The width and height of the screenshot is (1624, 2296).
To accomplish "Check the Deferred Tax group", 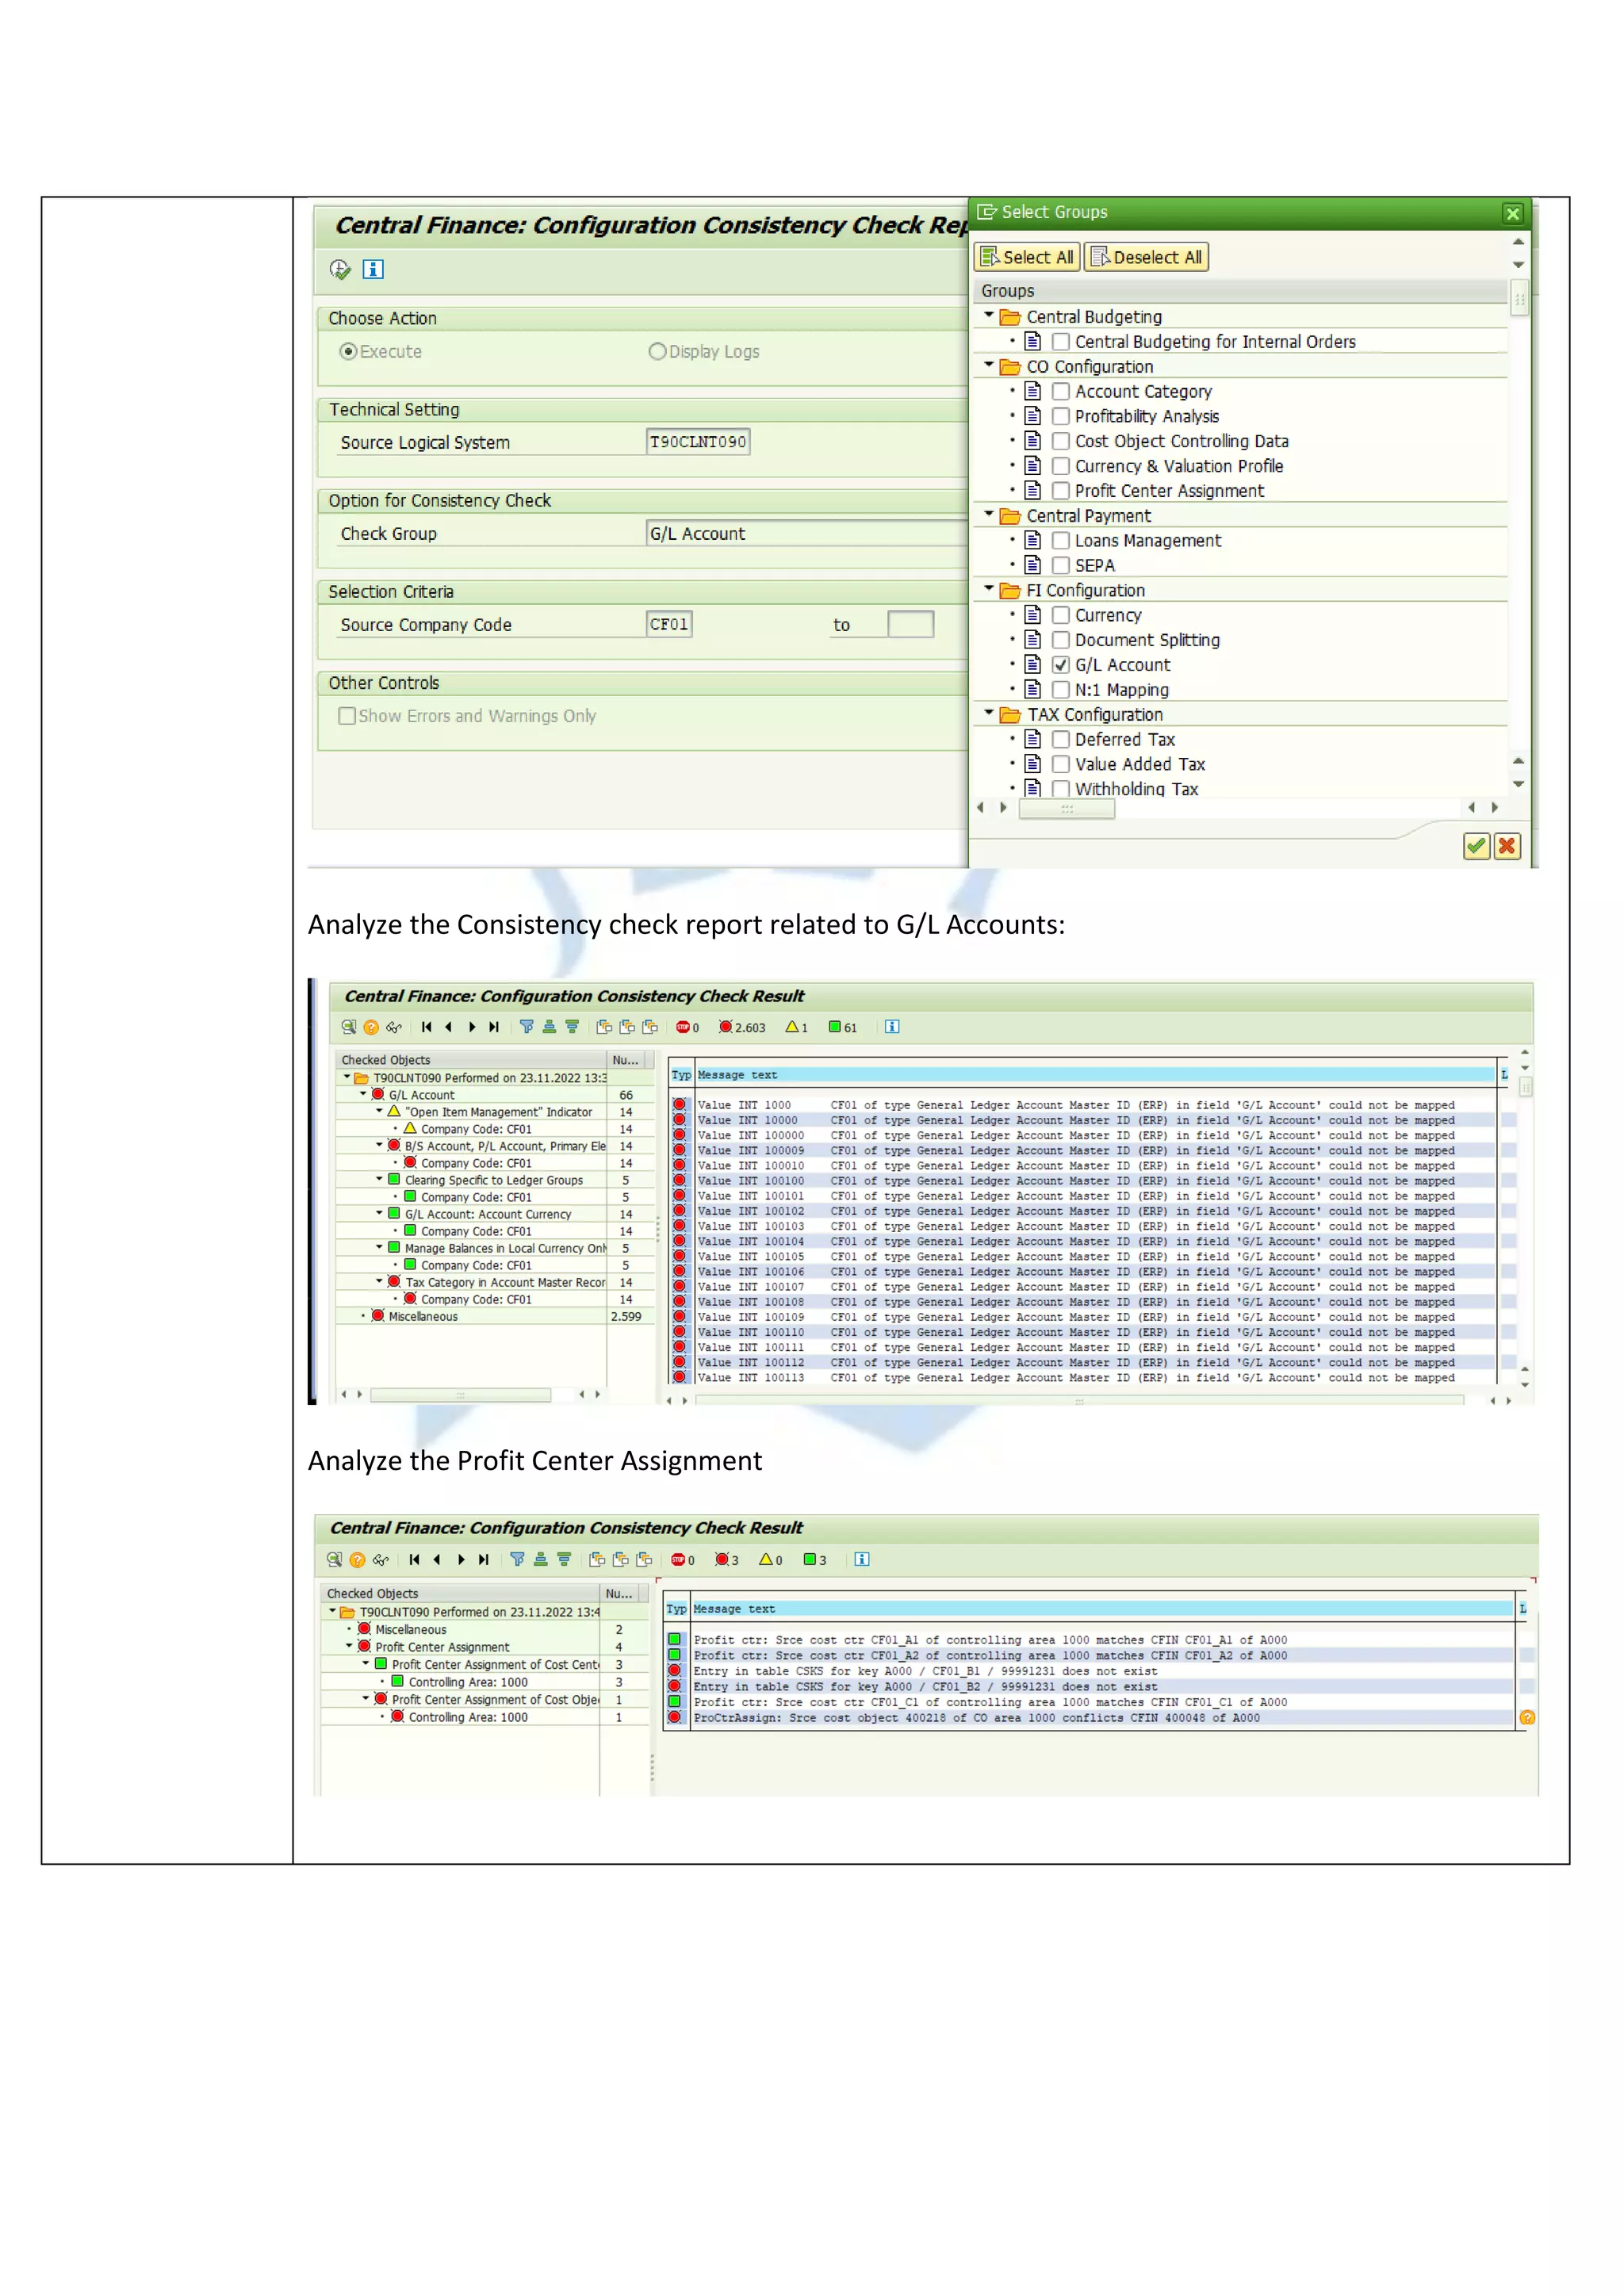I will pyautogui.click(x=1061, y=739).
